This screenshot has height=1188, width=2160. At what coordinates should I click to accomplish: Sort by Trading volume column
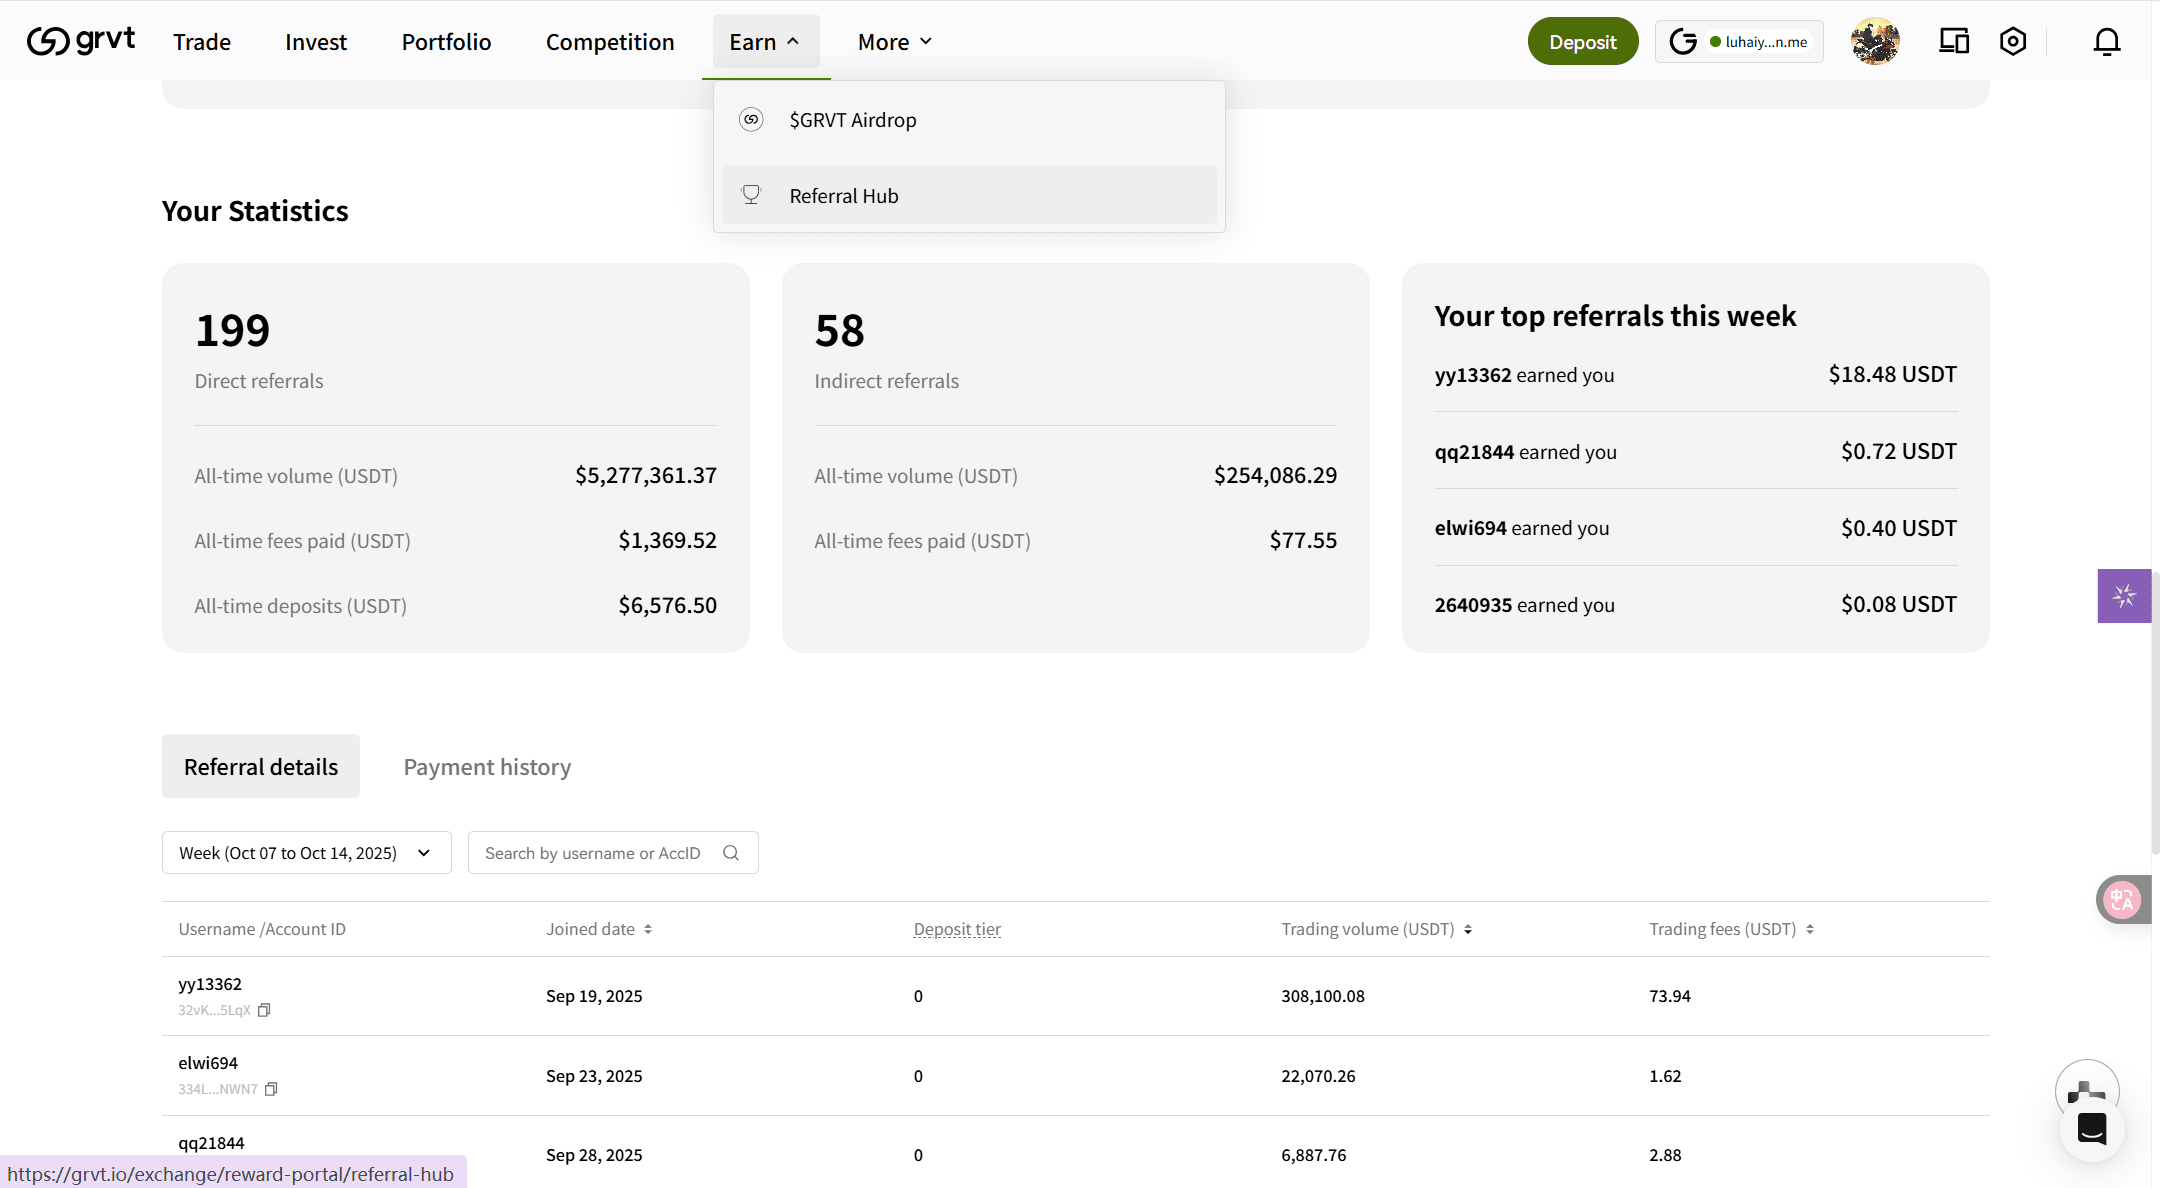pyautogui.click(x=1468, y=929)
